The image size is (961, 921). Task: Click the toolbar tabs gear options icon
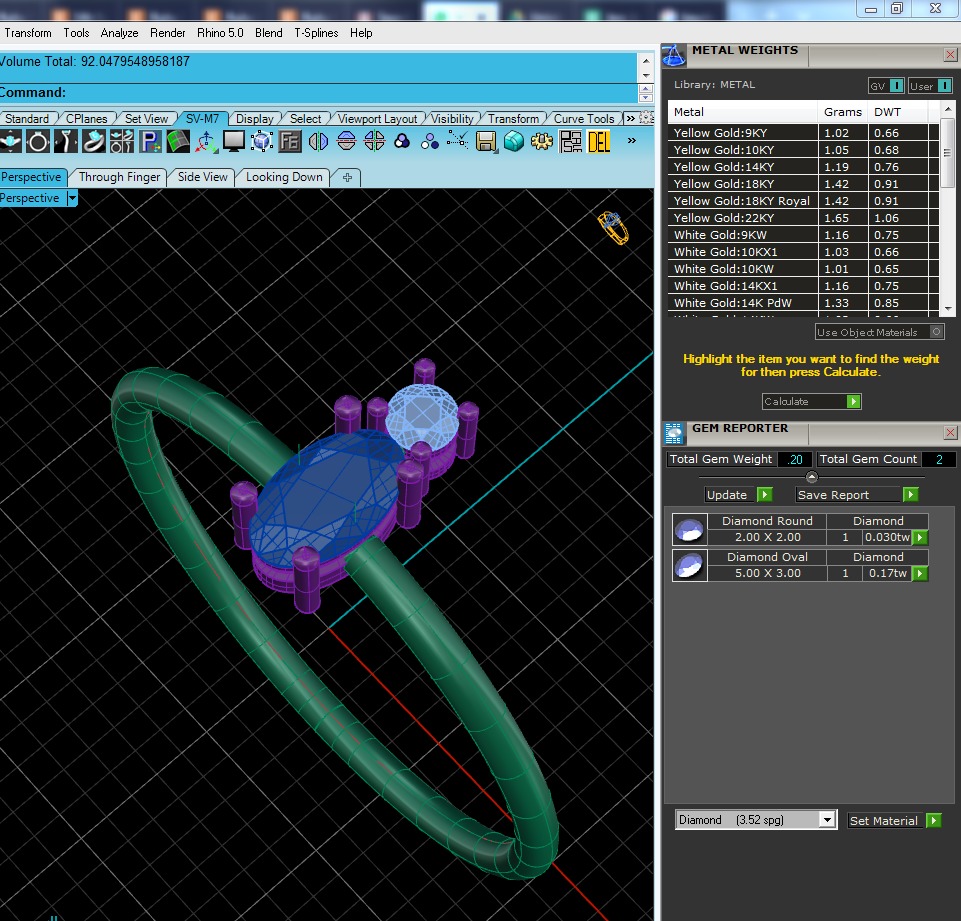coord(647,118)
